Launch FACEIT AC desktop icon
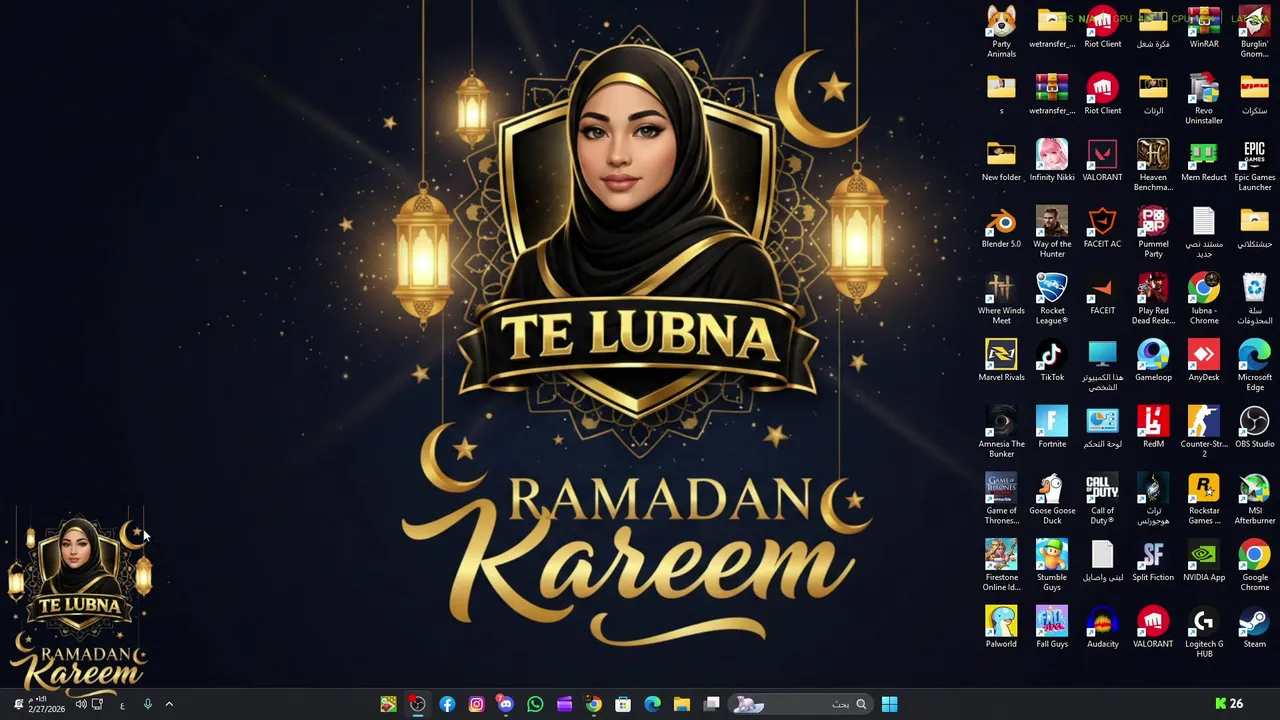The width and height of the screenshot is (1280, 720). tap(1102, 228)
